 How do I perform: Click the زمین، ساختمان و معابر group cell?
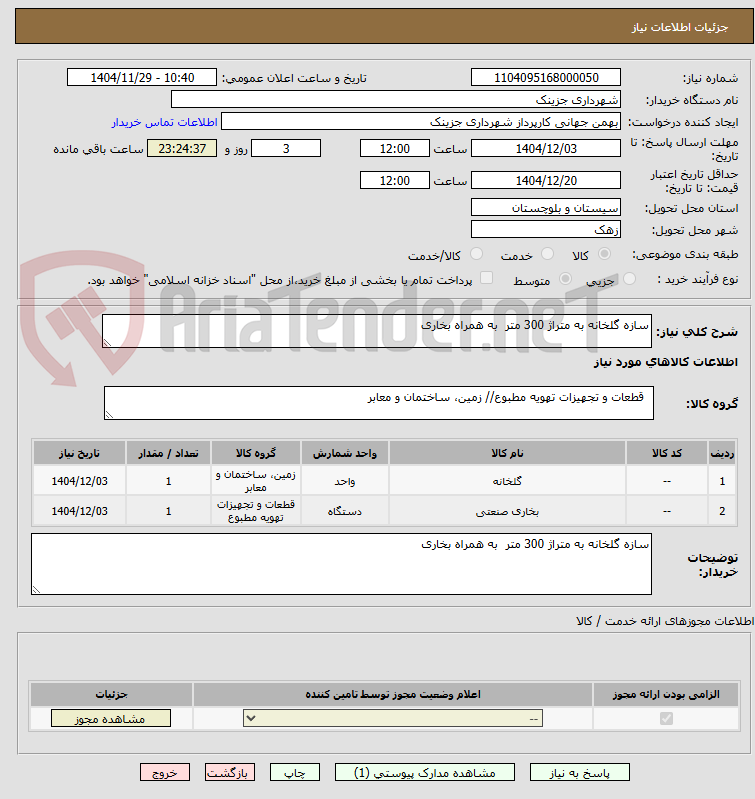click(256, 481)
